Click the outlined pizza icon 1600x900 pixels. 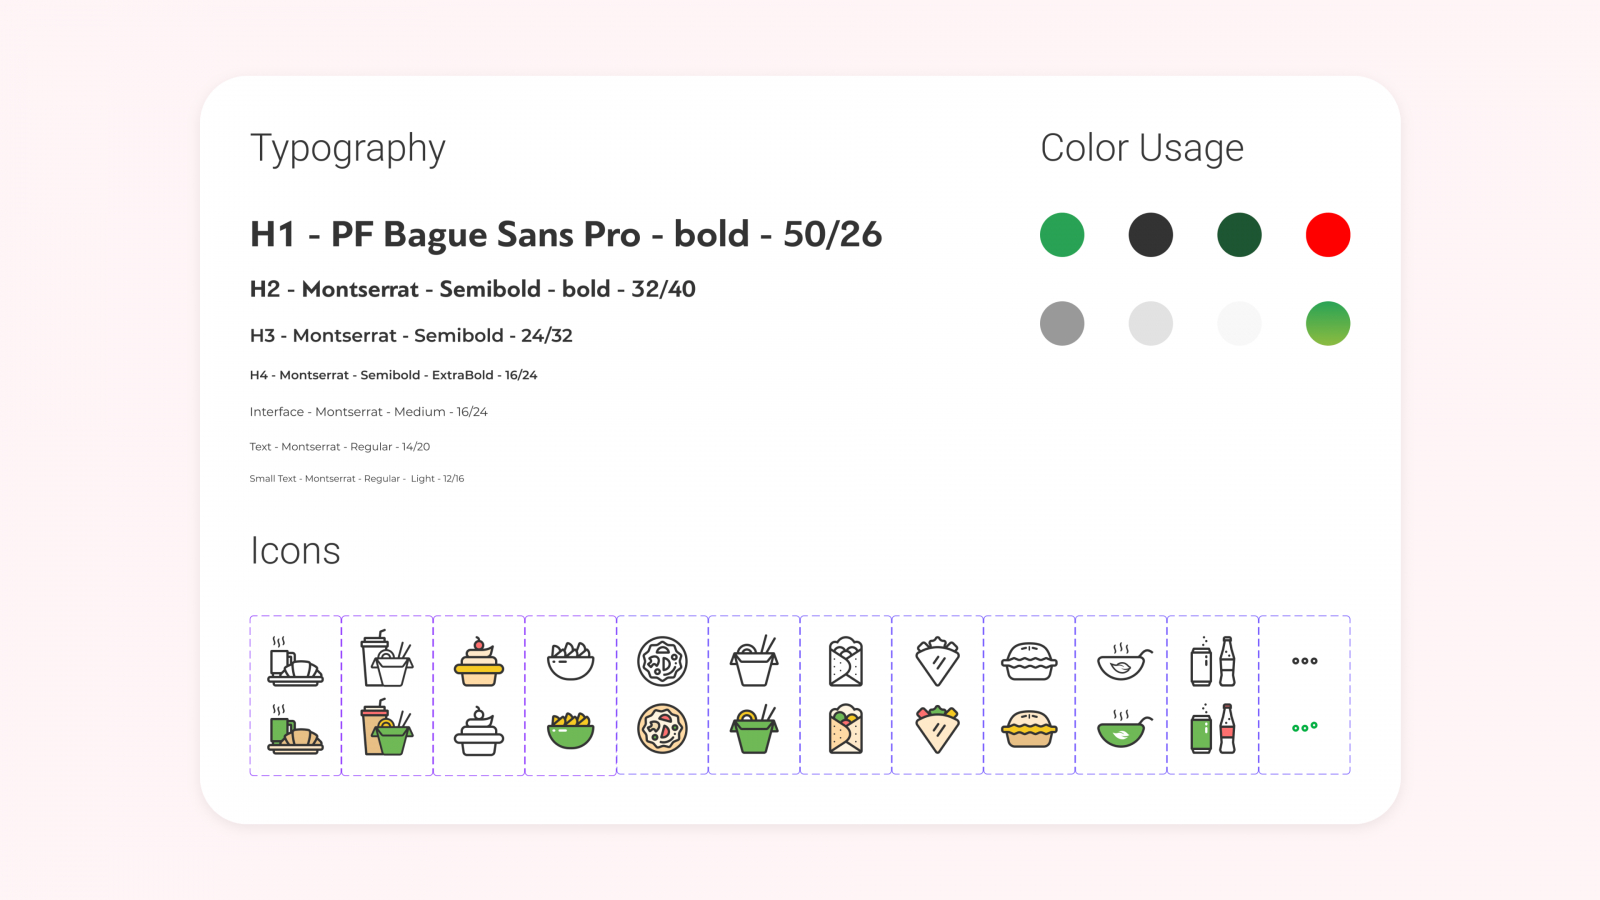tap(663, 661)
